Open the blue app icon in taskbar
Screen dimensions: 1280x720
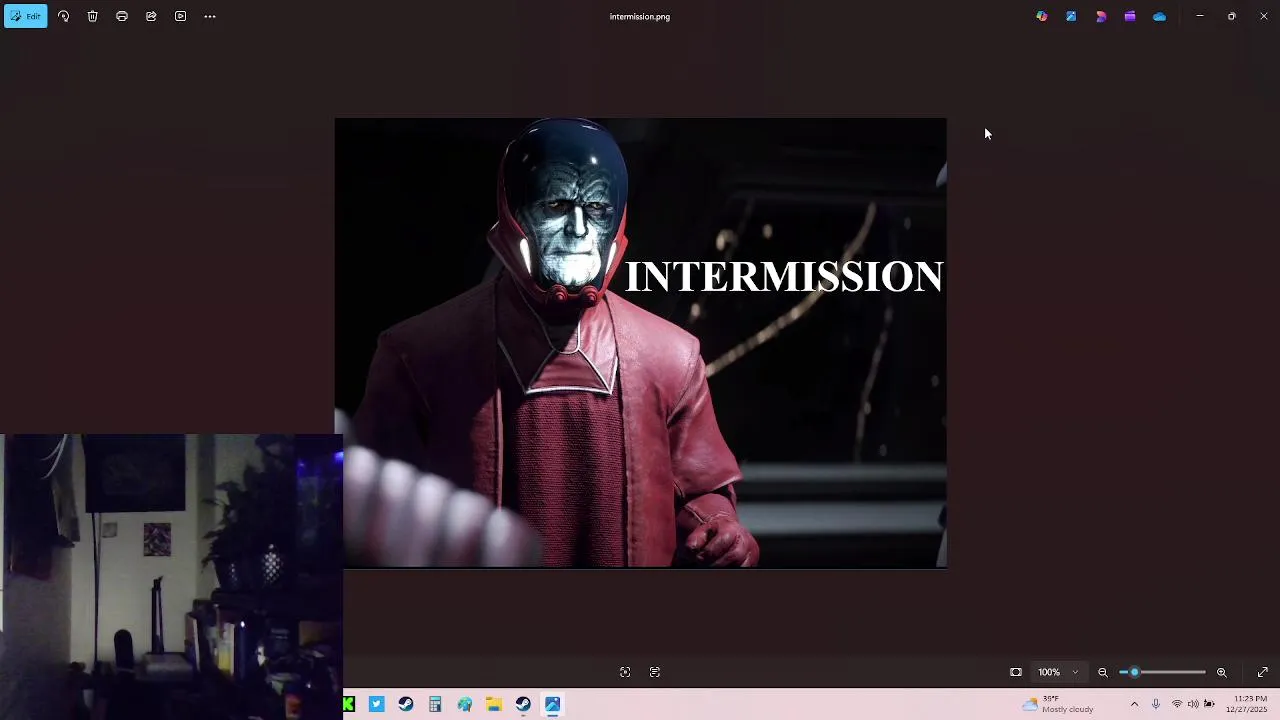377,704
